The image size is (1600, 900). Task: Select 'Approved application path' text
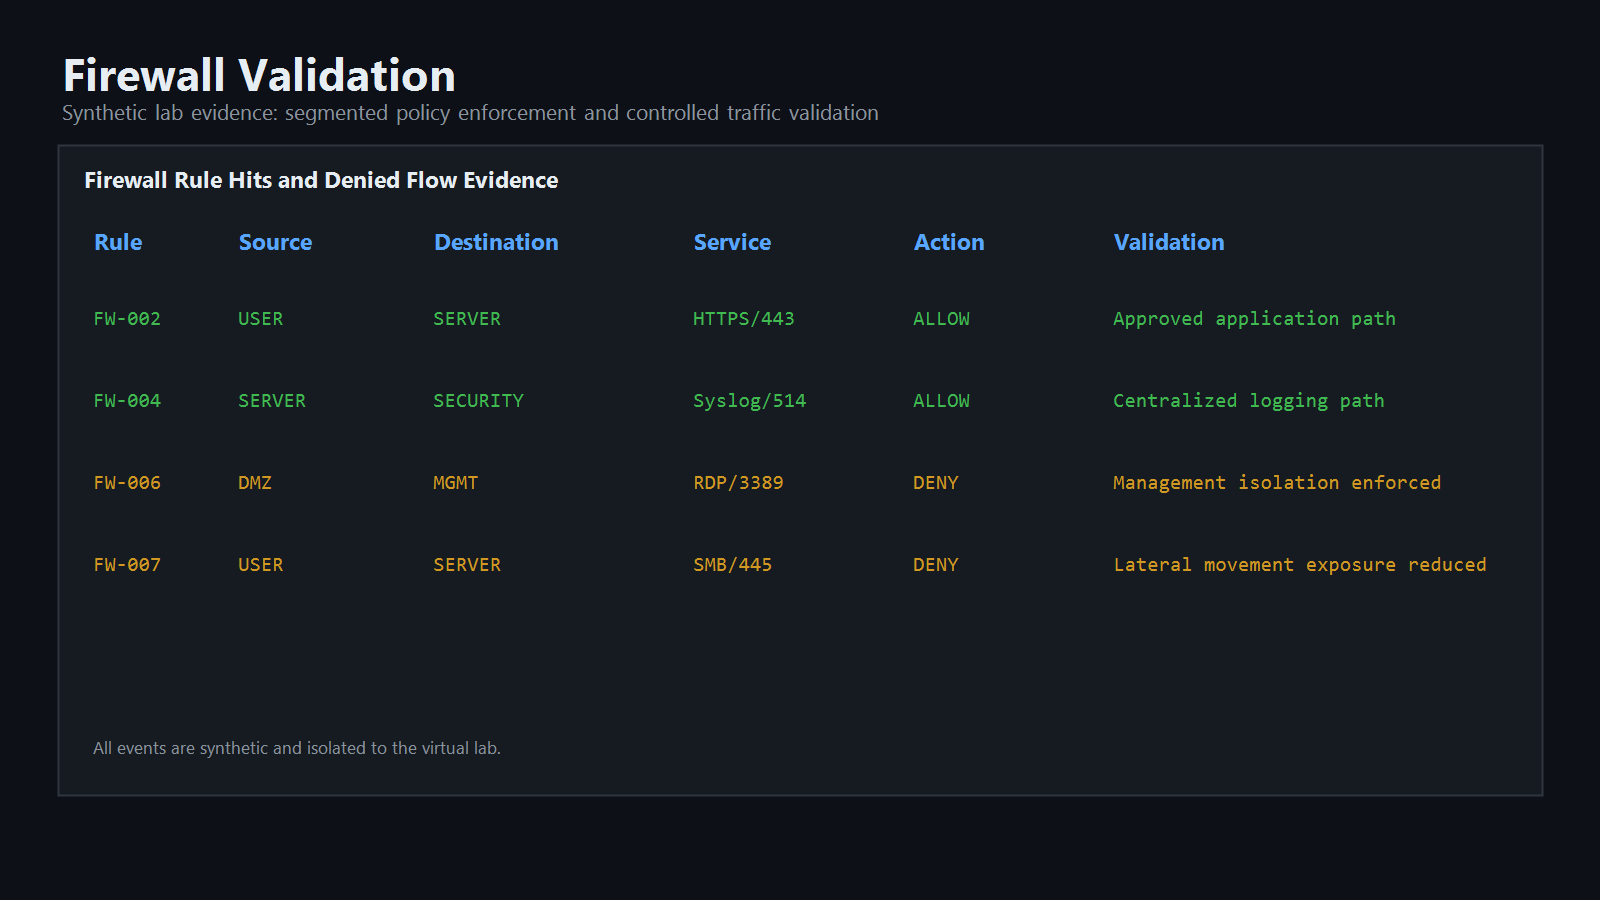tap(1254, 319)
